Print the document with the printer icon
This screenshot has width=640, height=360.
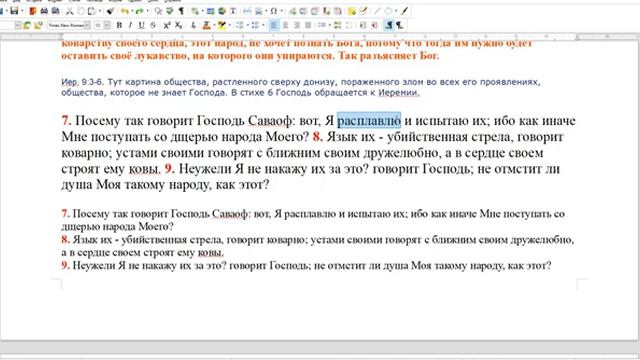44,11
